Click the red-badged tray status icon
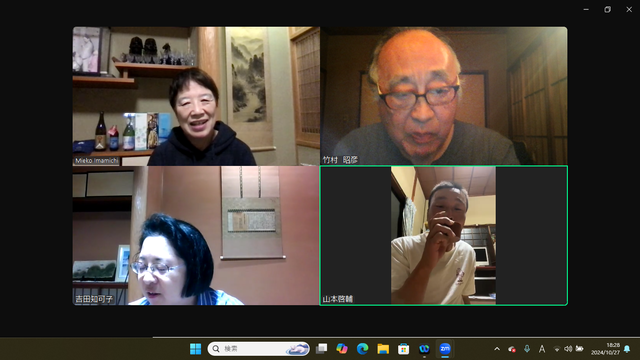Viewport: 640px width, 360px height. 512,349
